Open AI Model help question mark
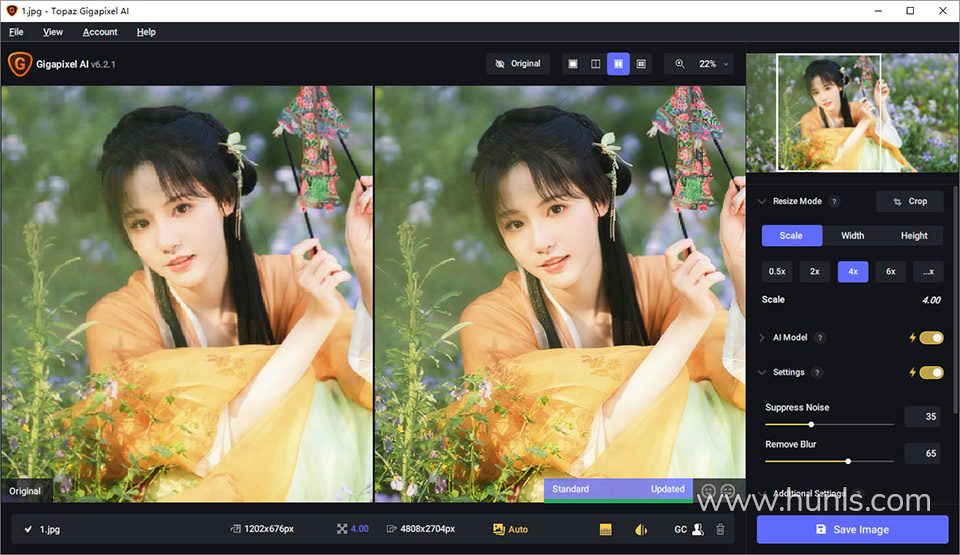This screenshot has height=555, width=960. [820, 338]
